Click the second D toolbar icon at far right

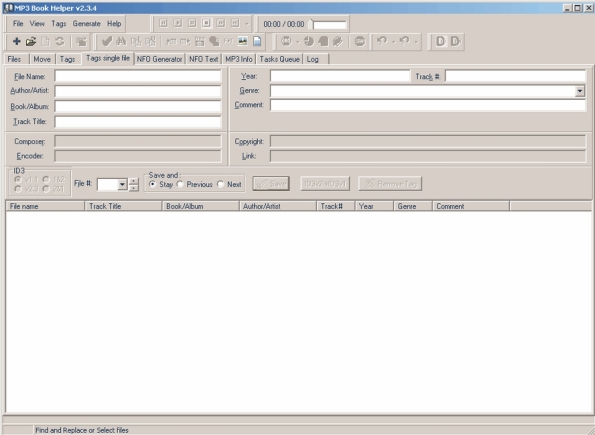455,41
